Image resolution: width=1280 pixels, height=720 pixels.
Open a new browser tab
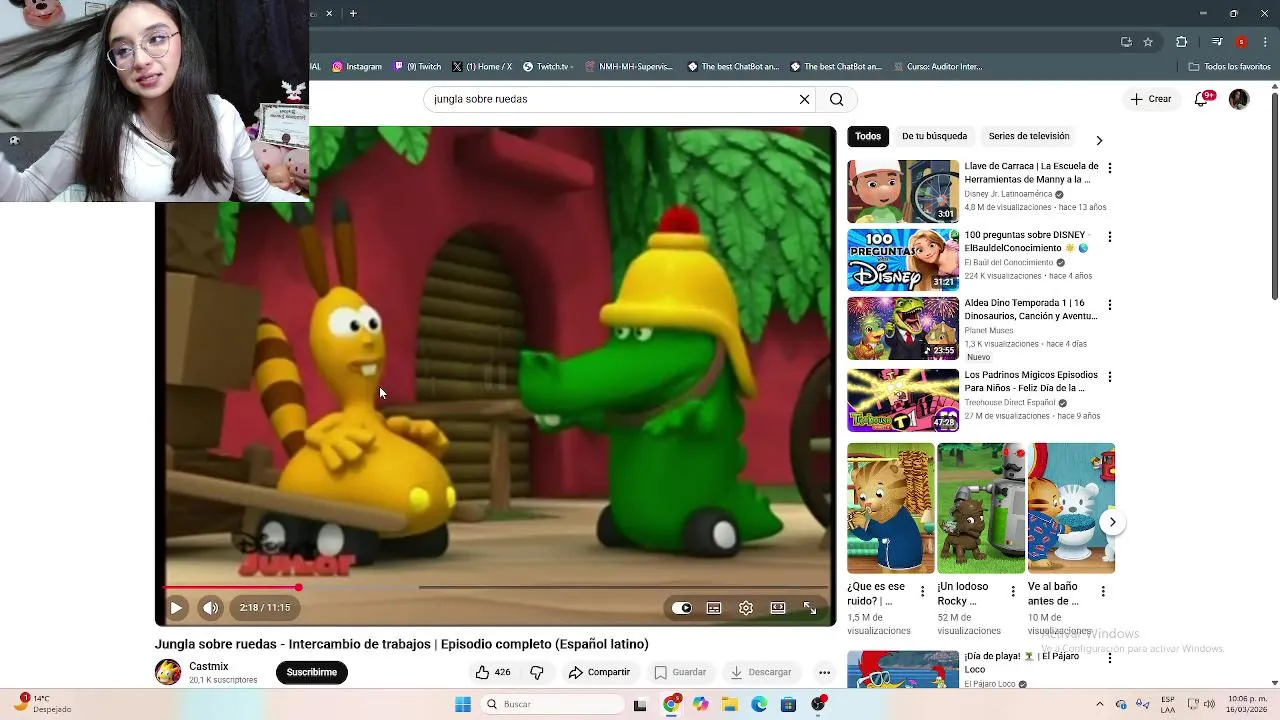click(353, 13)
